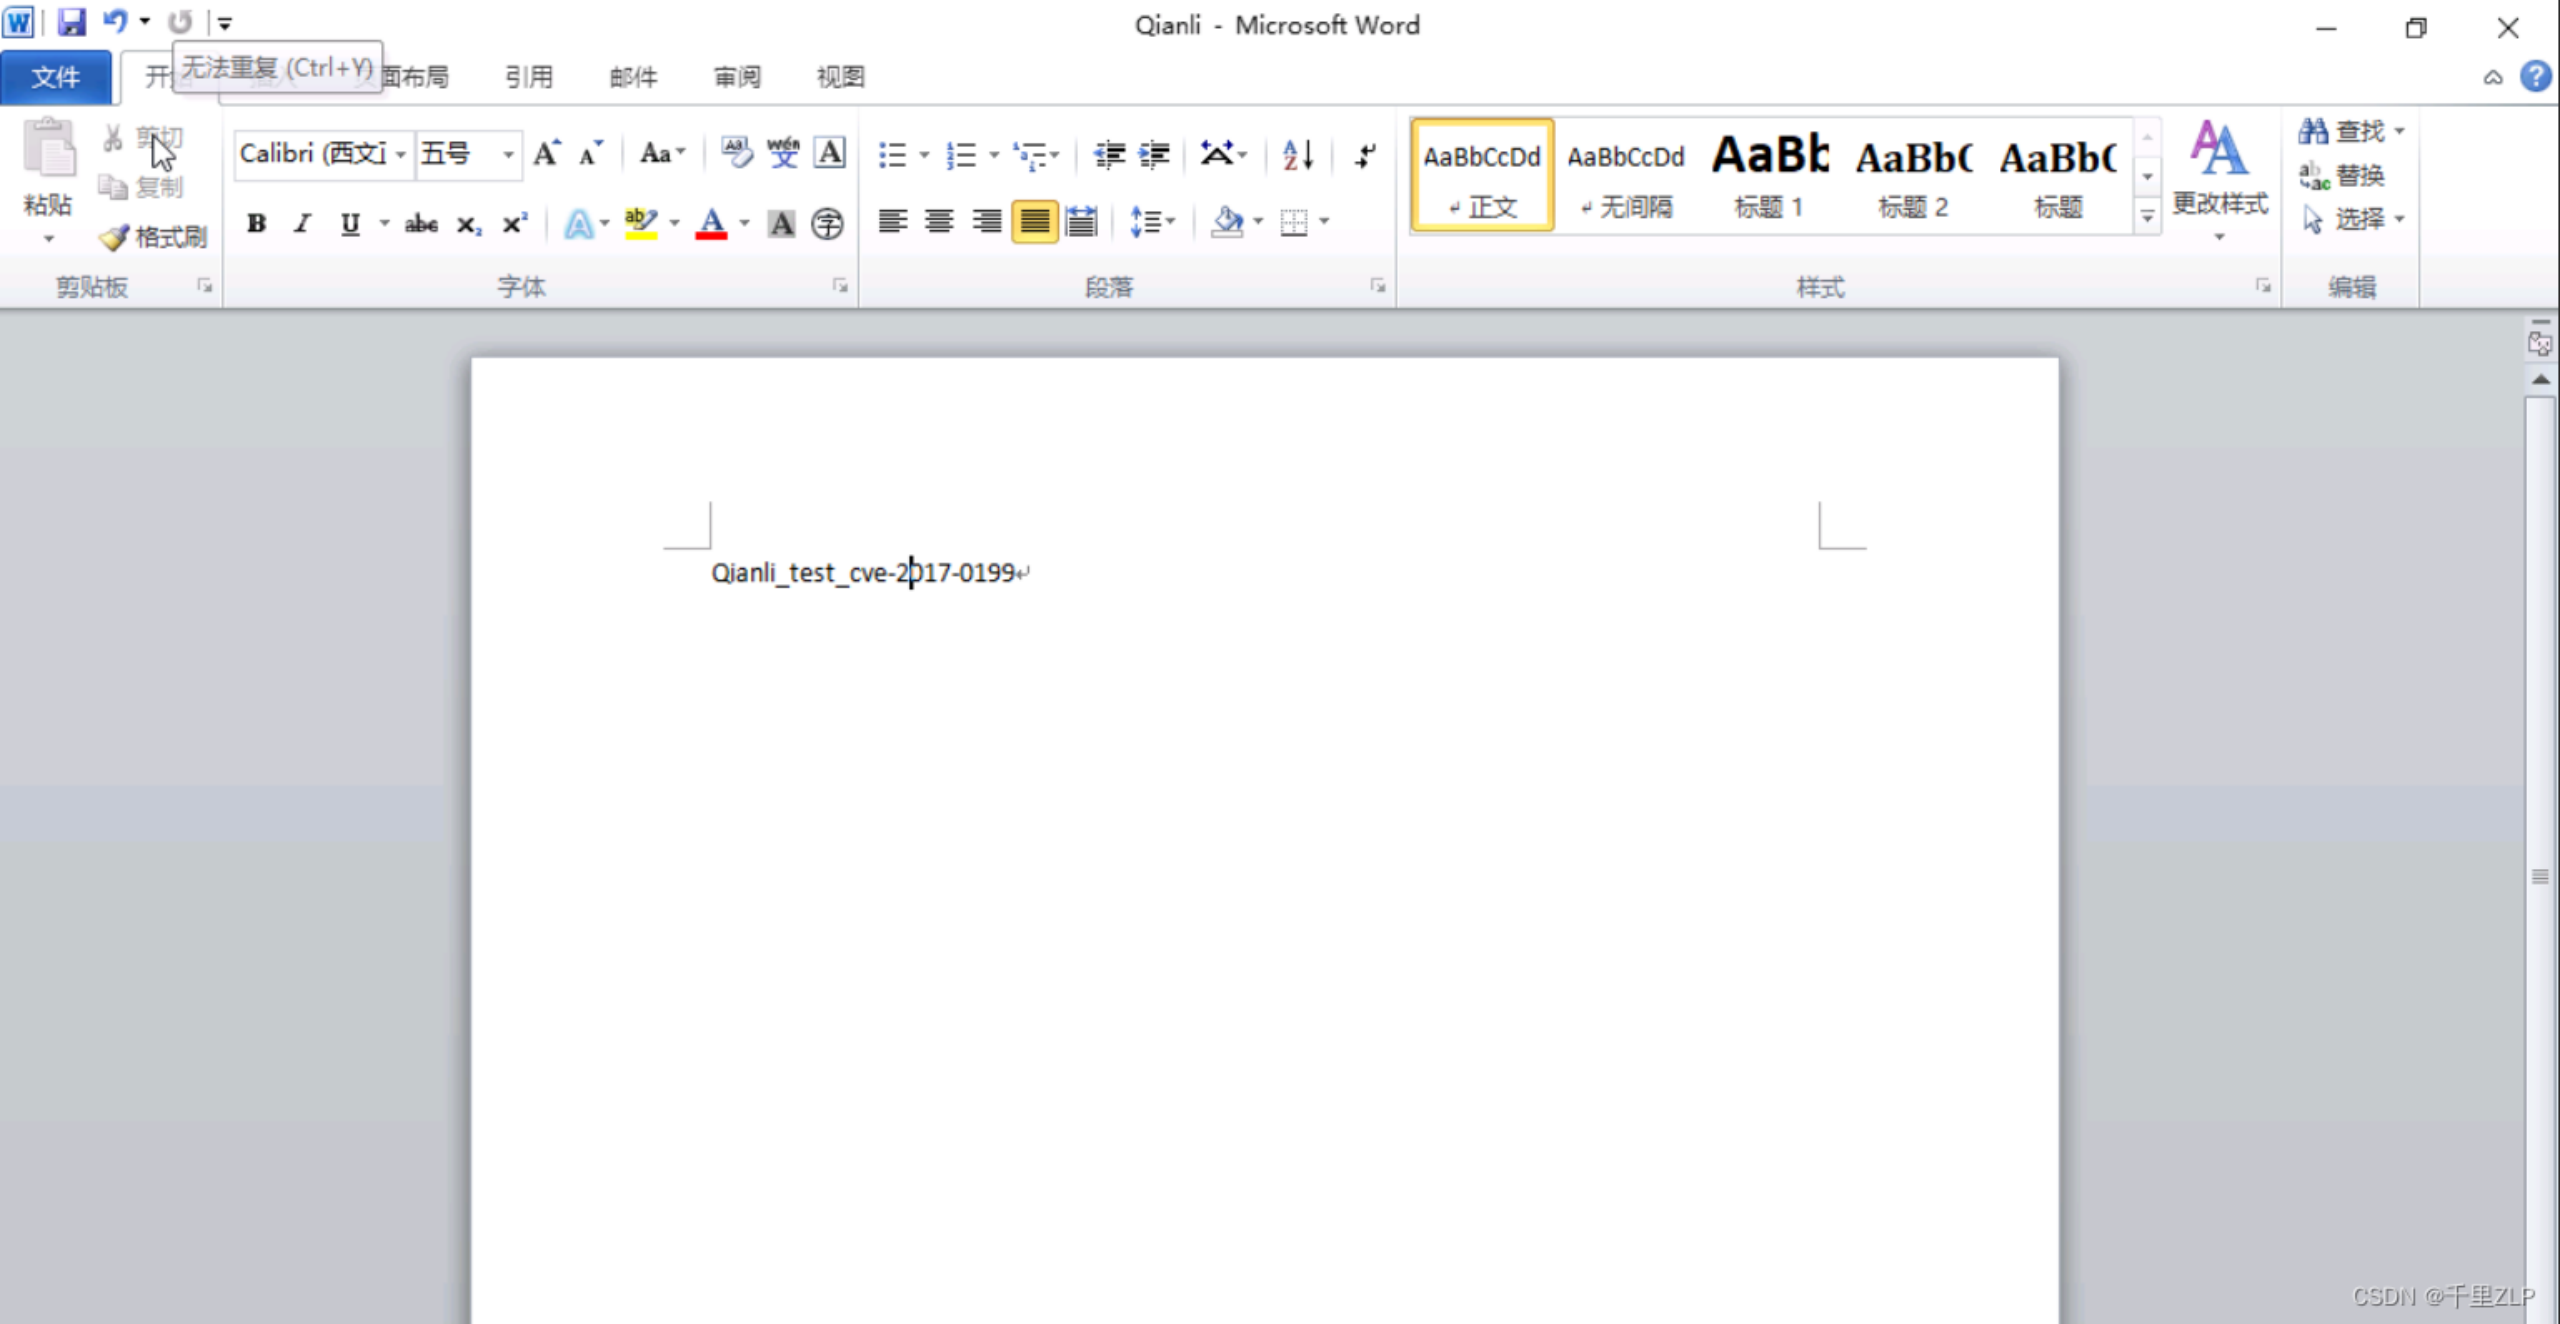The height and width of the screenshot is (1324, 2560).
Task: Toggle Subscript formatting
Action: (x=468, y=224)
